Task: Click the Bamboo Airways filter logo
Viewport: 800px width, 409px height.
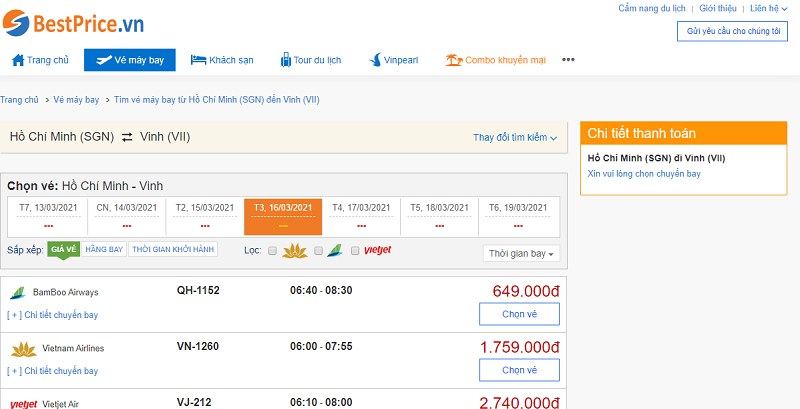Action: click(x=335, y=250)
